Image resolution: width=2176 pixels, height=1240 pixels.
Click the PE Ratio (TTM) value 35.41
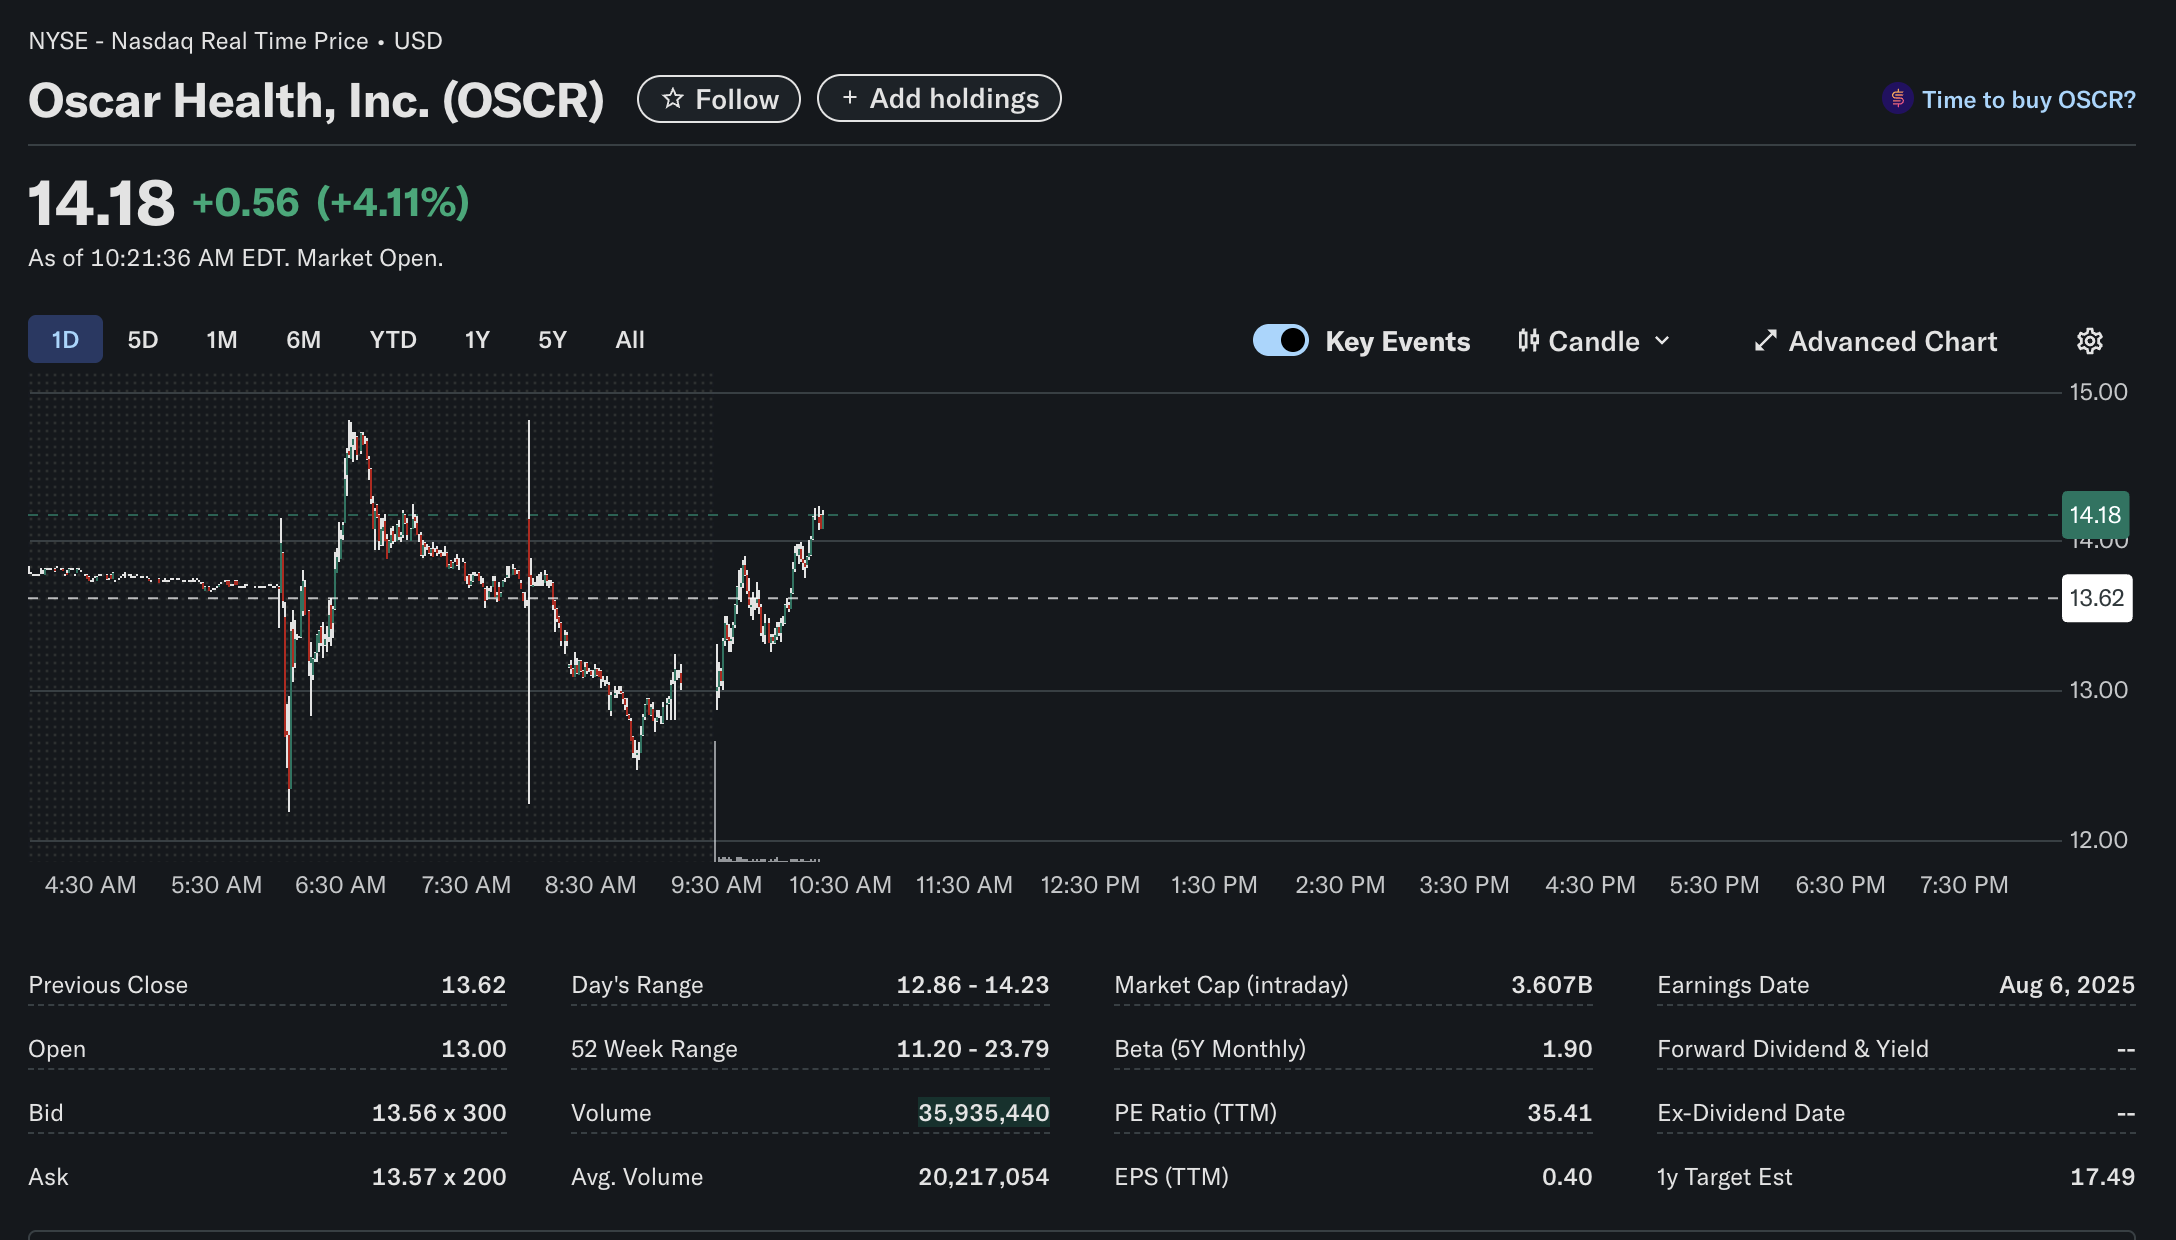[x=1559, y=1113]
